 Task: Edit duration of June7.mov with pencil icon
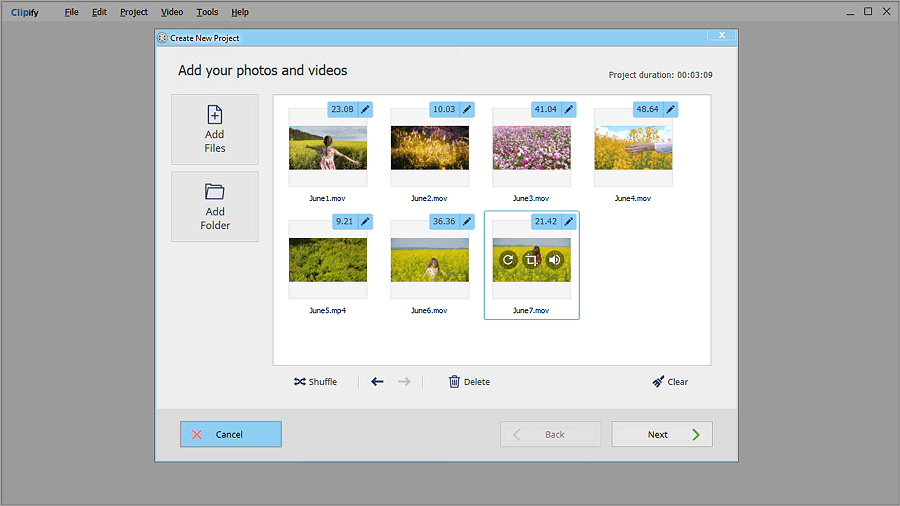pyautogui.click(x=569, y=221)
